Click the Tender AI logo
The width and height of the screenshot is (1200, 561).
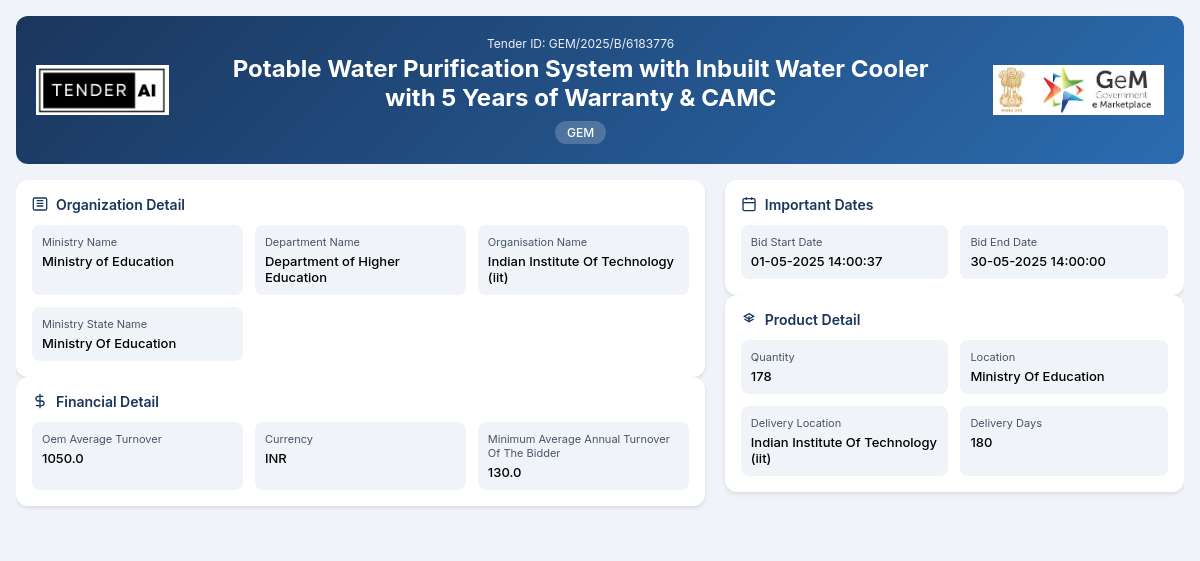click(102, 90)
